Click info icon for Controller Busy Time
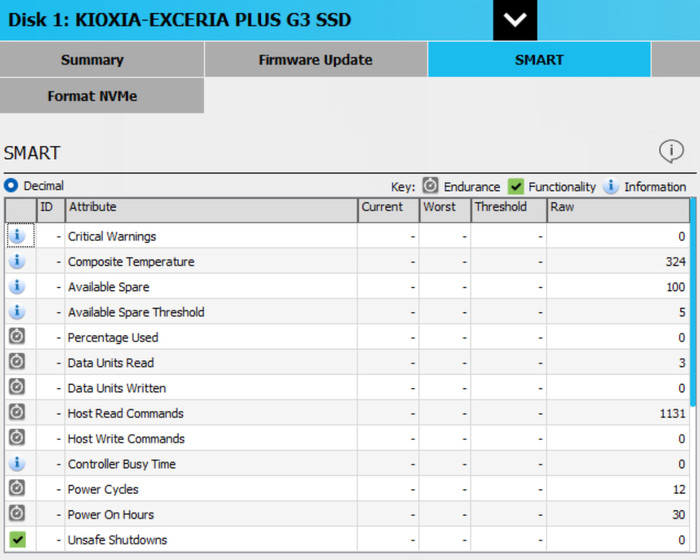 coord(17,463)
